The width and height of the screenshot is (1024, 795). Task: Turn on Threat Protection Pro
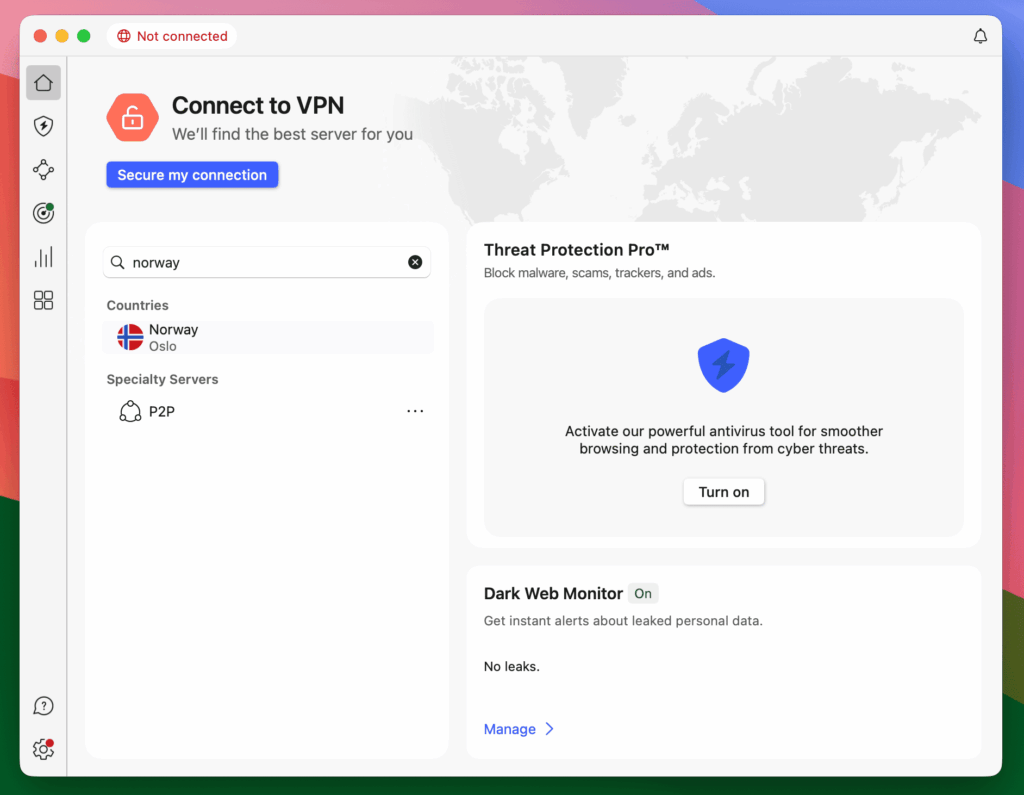coord(723,492)
